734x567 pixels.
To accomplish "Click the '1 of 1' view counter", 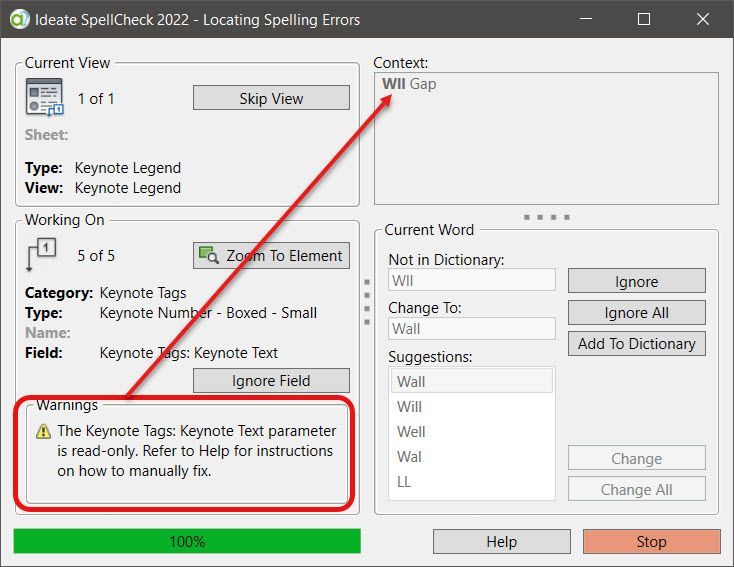I will (x=96, y=99).
